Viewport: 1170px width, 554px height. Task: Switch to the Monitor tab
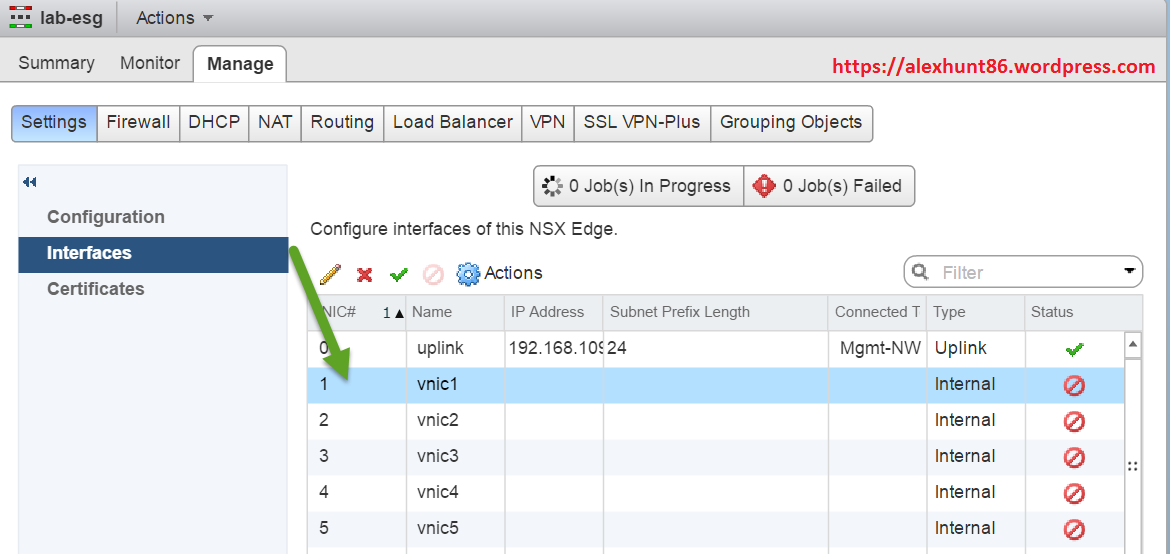click(x=149, y=63)
